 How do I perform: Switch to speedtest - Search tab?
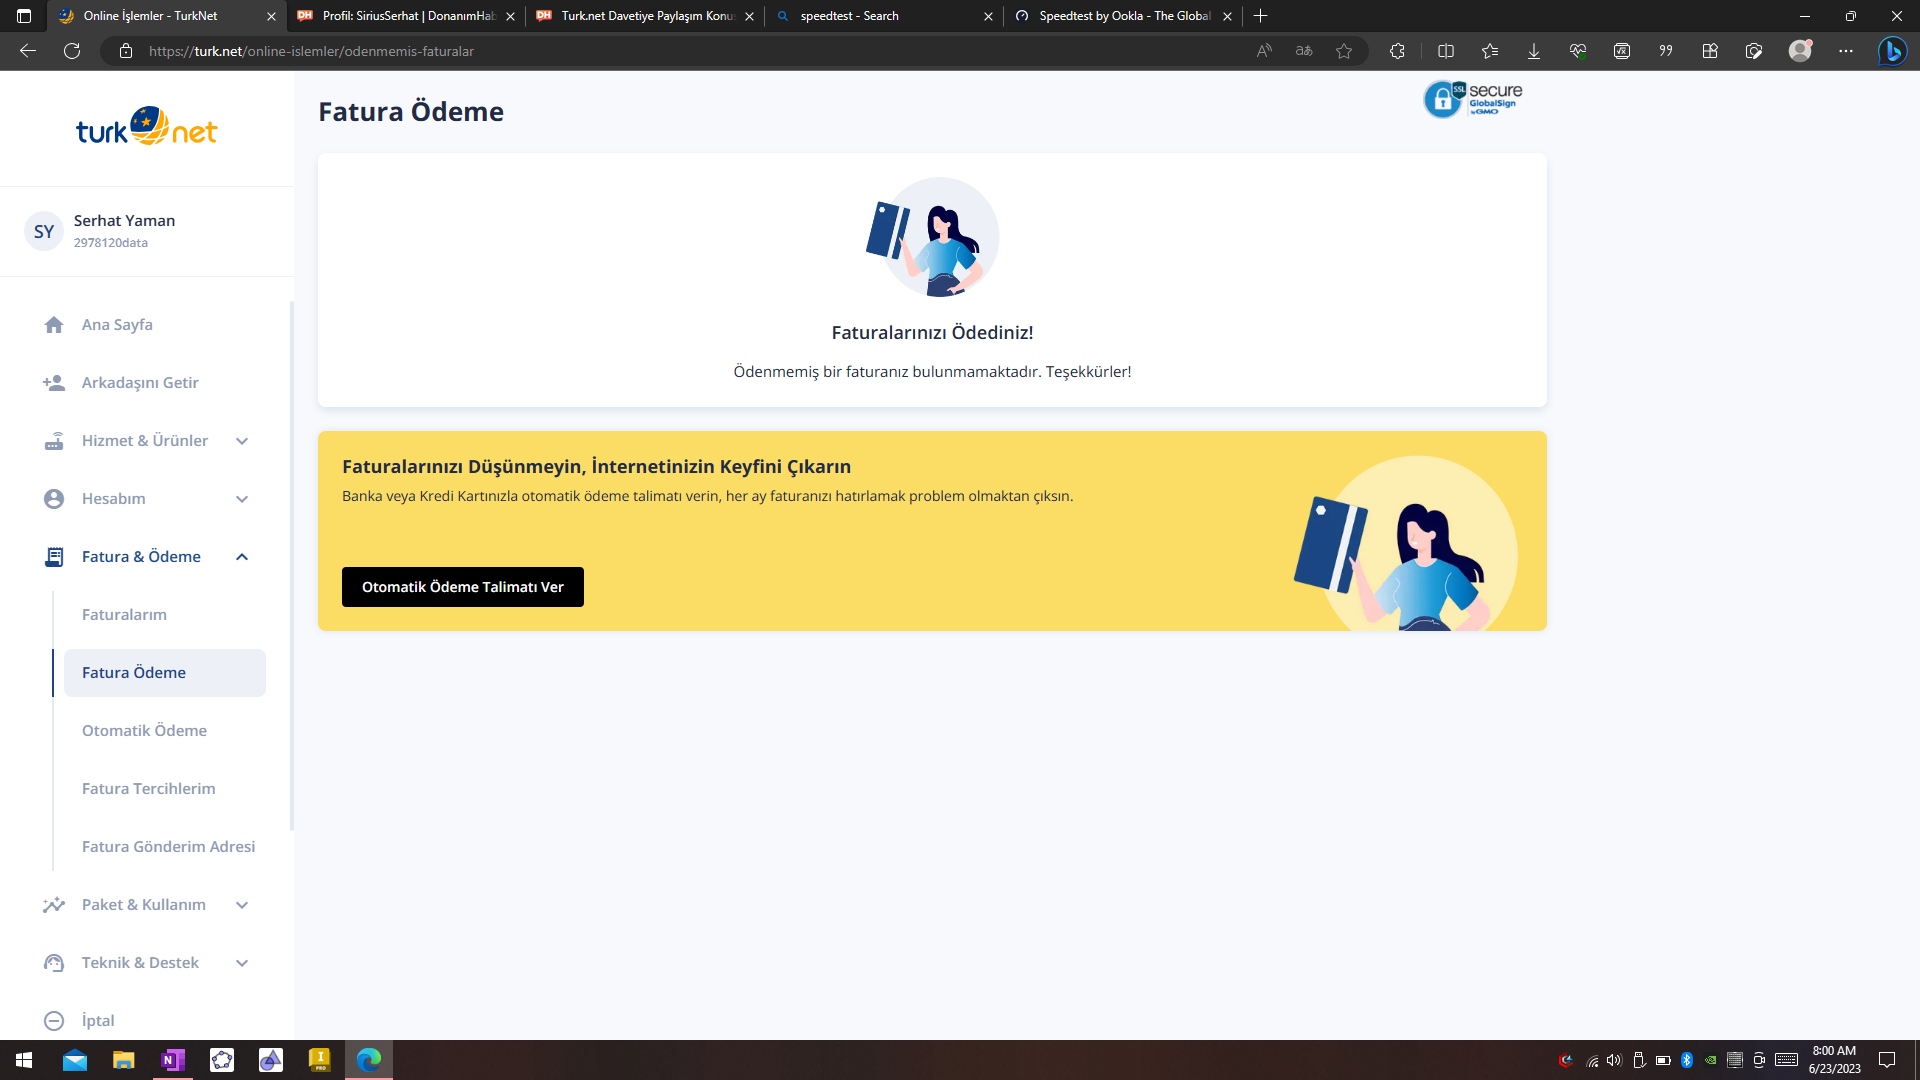[883, 16]
